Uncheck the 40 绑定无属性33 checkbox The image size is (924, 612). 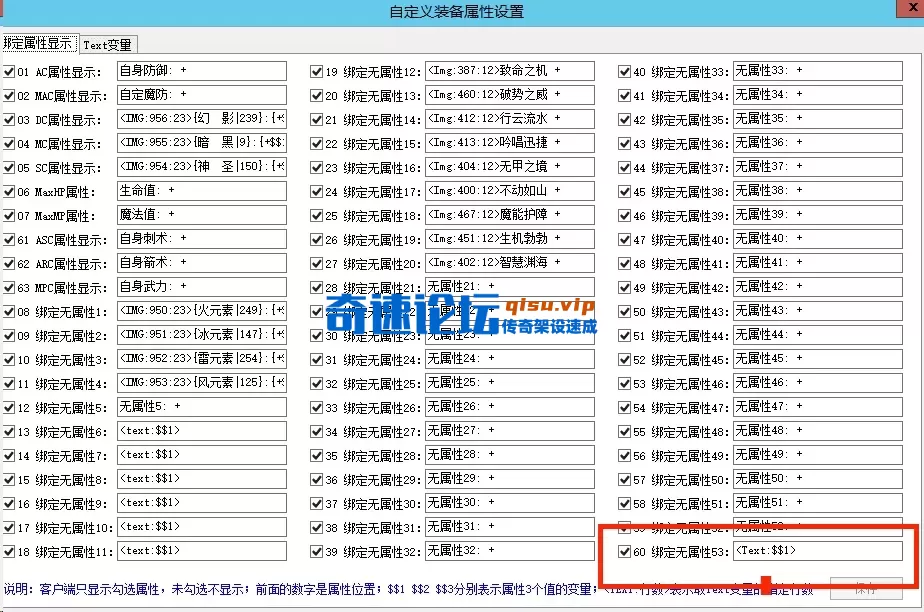(x=625, y=72)
